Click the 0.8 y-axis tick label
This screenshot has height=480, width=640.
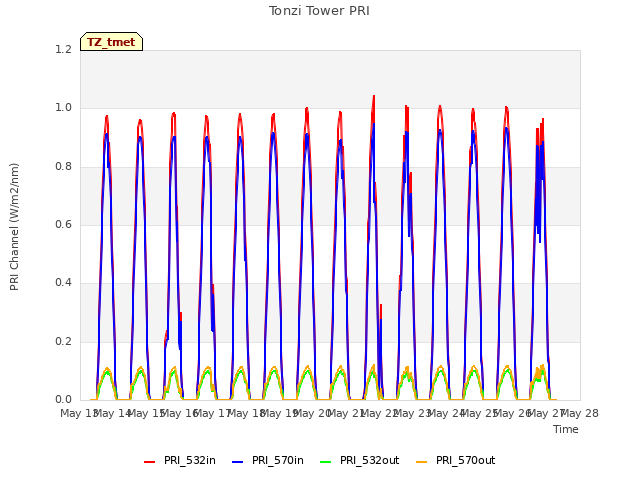coord(63,166)
